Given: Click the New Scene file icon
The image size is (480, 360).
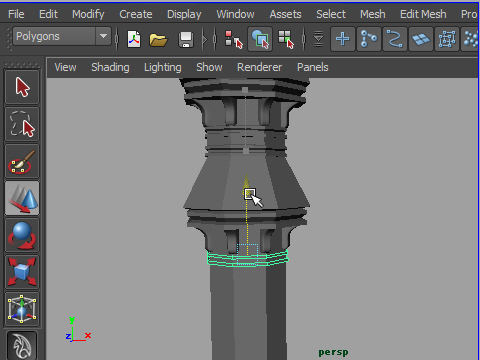Looking at the screenshot, I should pos(134,39).
